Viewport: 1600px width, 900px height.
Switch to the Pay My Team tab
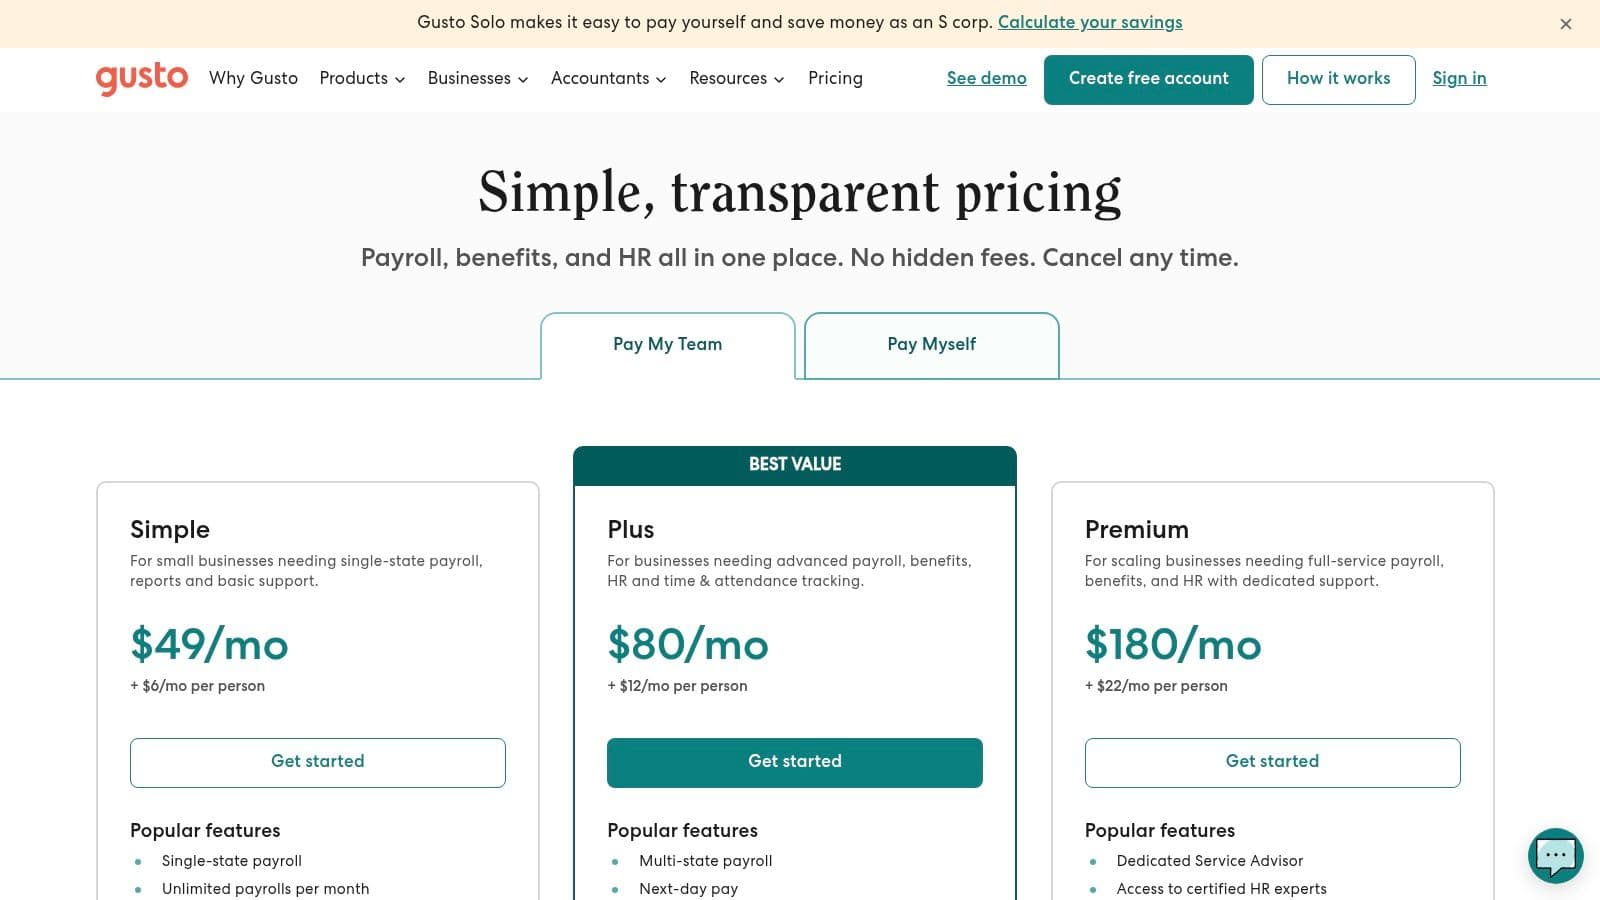[x=667, y=344]
